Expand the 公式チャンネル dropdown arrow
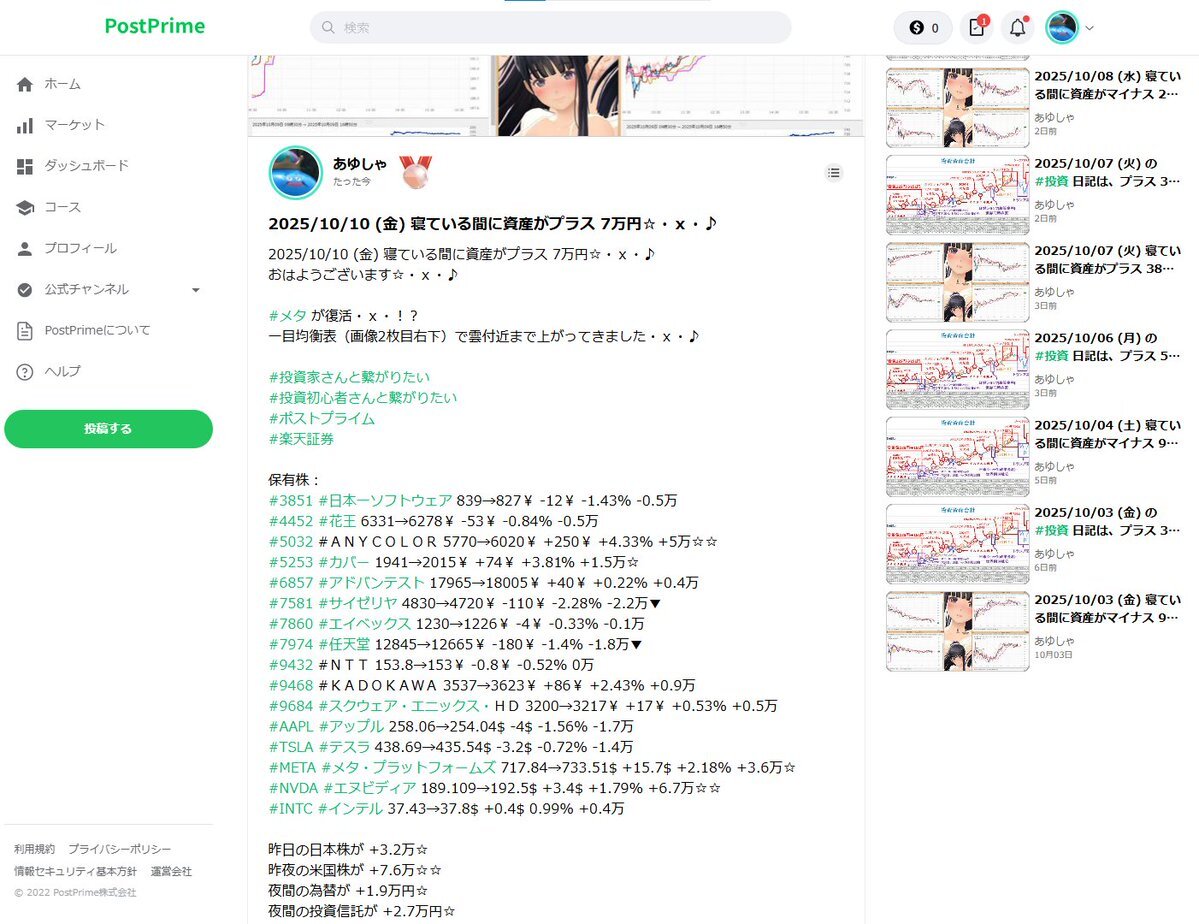The height and width of the screenshot is (924, 1199). [196, 290]
